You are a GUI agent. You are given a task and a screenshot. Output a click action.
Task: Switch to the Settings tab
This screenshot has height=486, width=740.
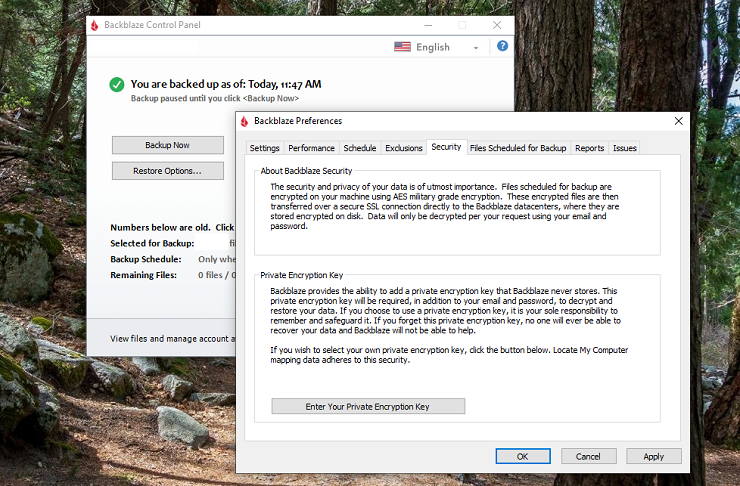point(264,148)
